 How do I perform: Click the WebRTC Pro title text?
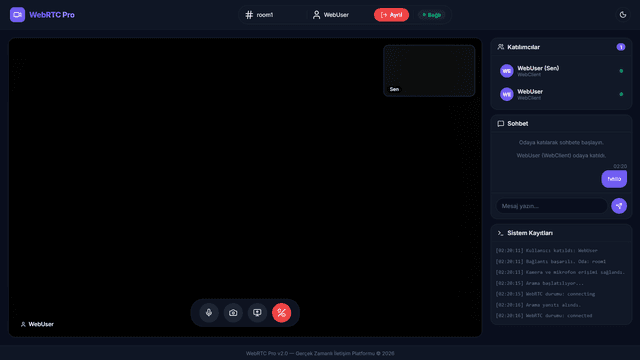pyautogui.click(x=52, y=15)
